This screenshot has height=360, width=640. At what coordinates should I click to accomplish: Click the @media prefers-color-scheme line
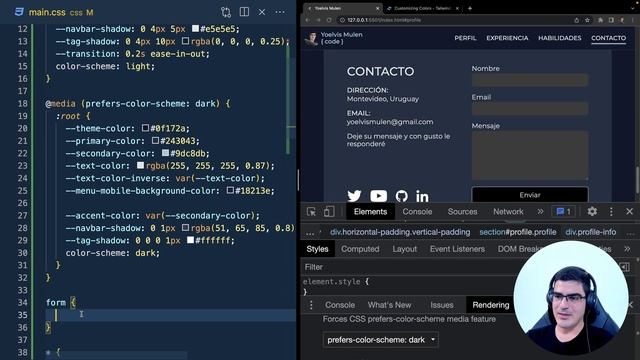(x=138, y=103)
